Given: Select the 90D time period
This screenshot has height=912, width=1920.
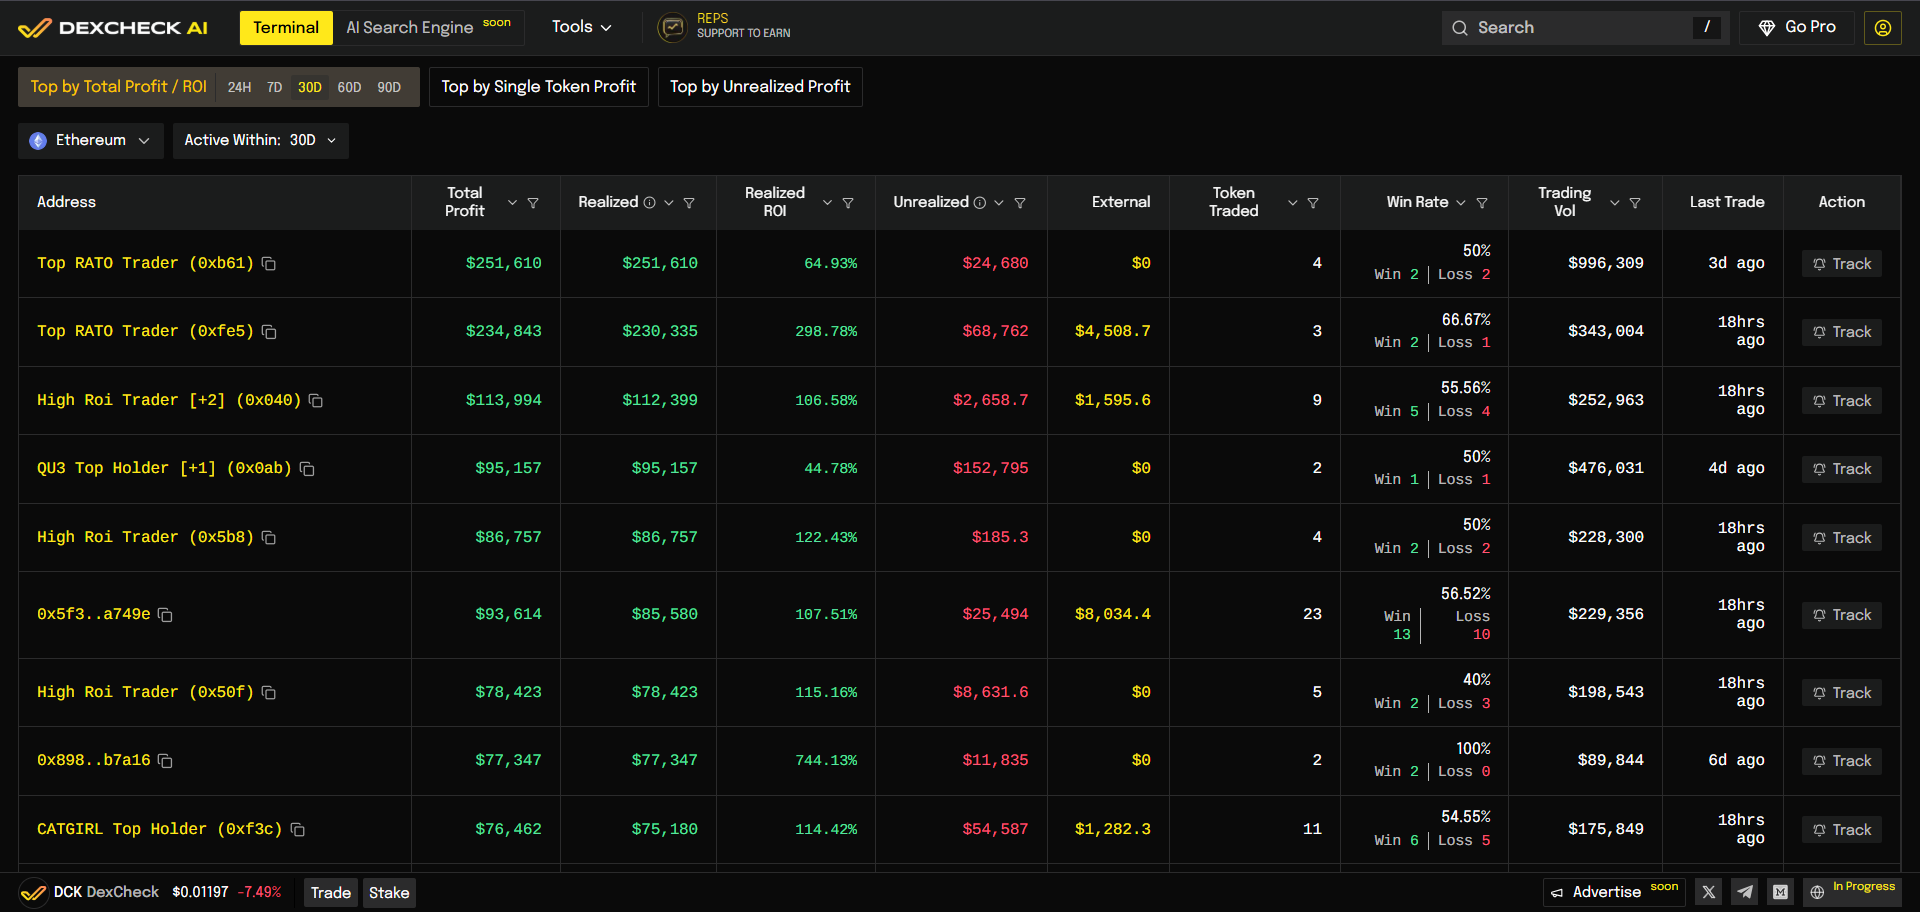Looking at the screenshot, I should tap(389, 88).
